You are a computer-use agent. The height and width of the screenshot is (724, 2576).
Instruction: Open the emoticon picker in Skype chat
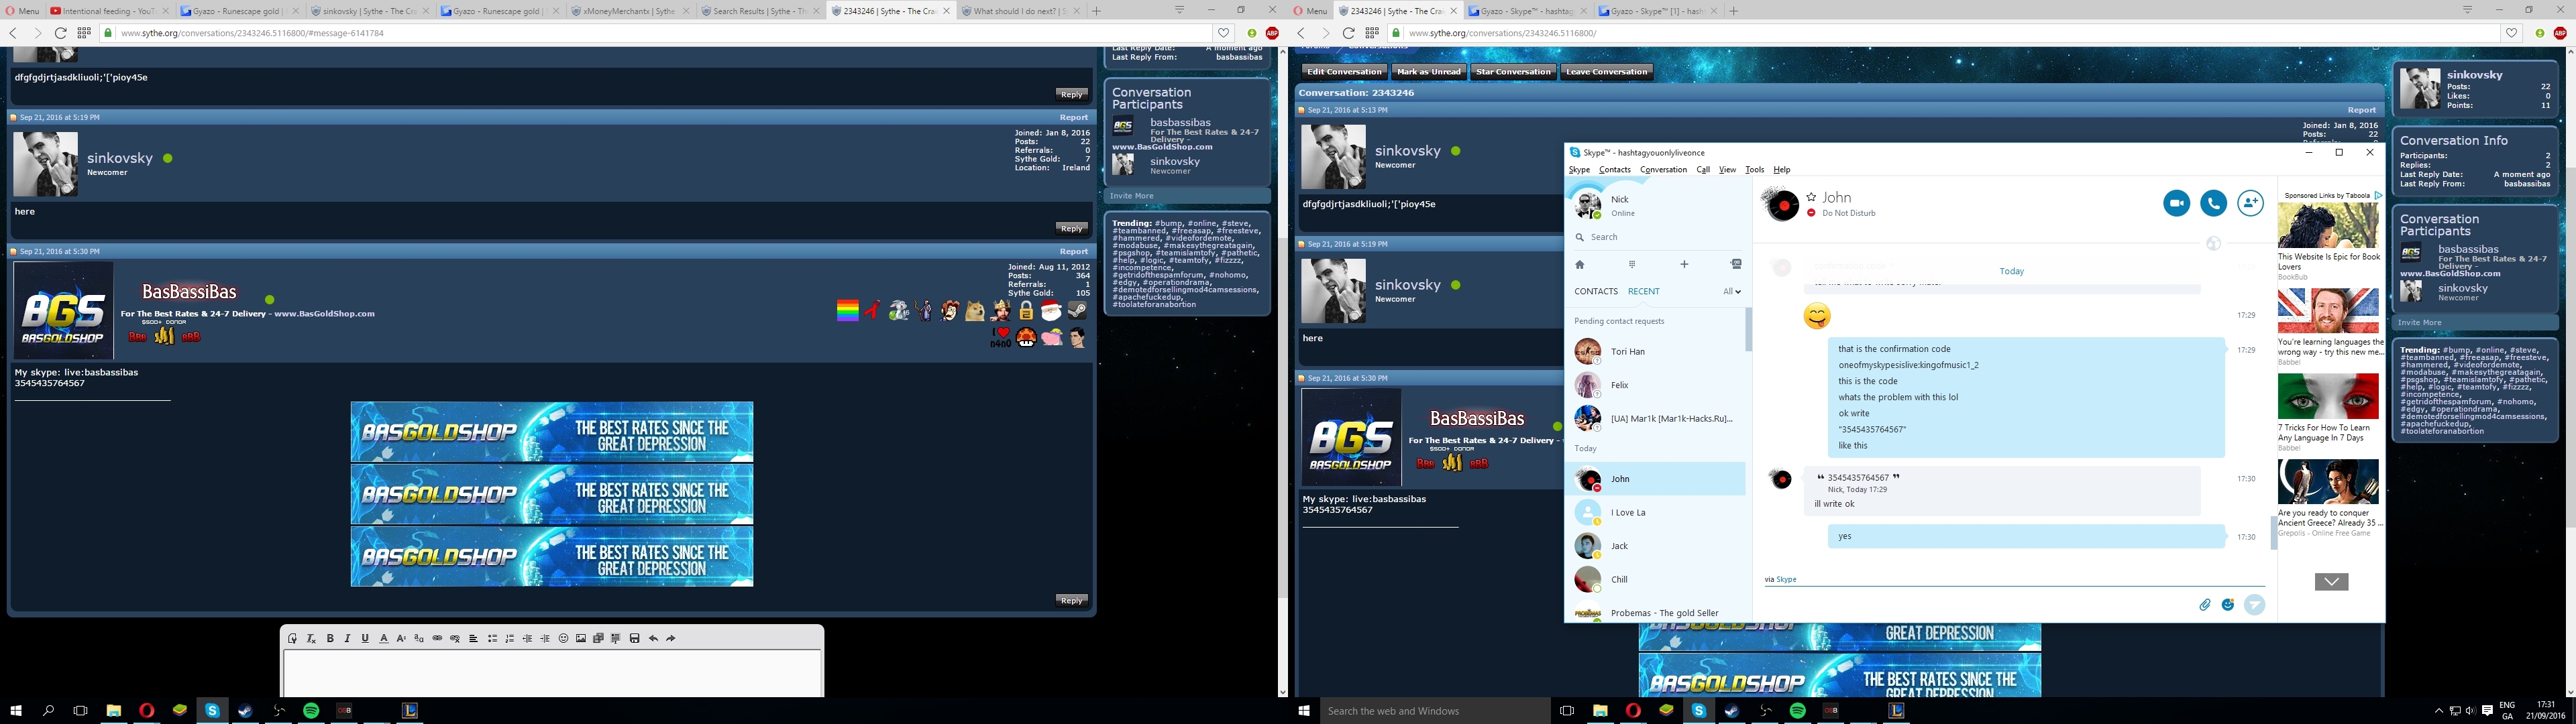[x=2228, y=604]
